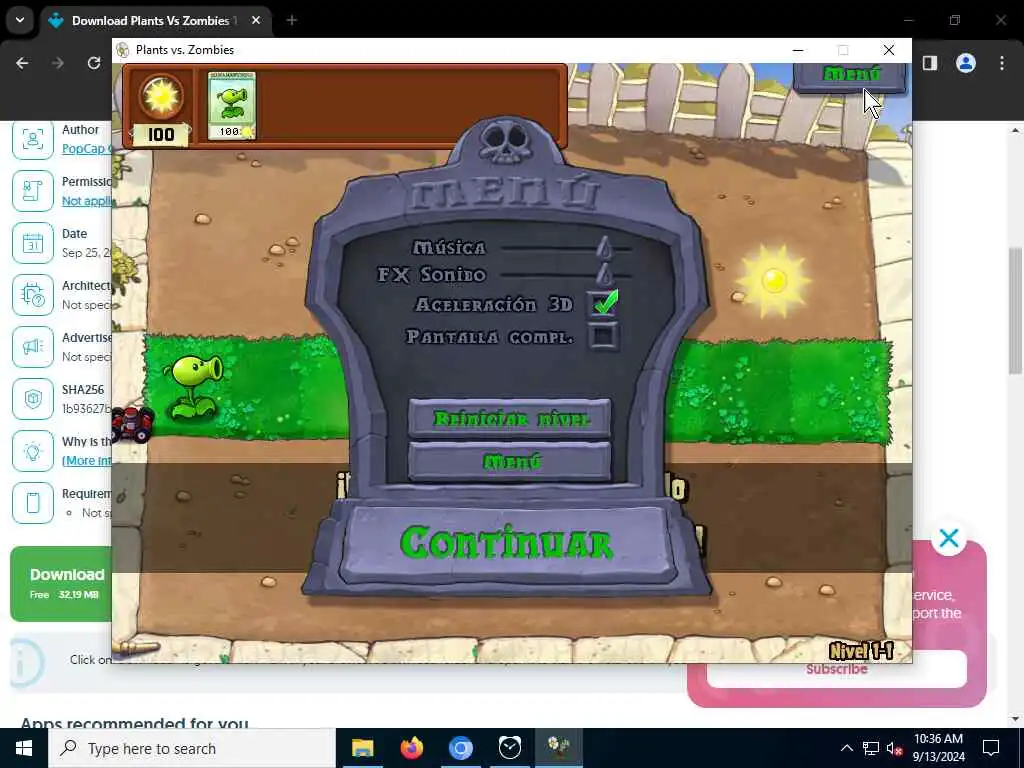Click the Permissions icon on webpage
Image resolution: width=1024 pixels, height=768 pixels.
(x=33, y=191)
